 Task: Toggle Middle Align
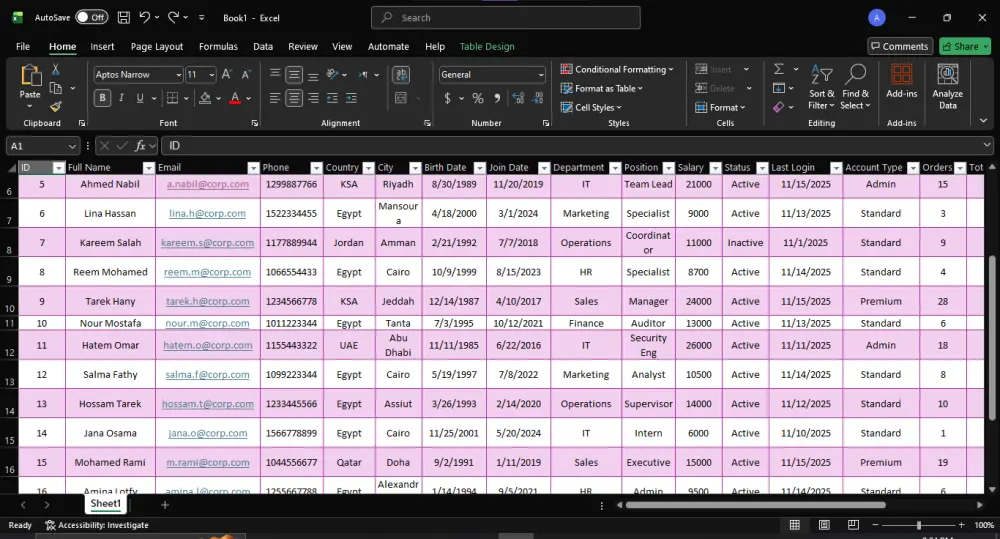[x=294, y=75]
